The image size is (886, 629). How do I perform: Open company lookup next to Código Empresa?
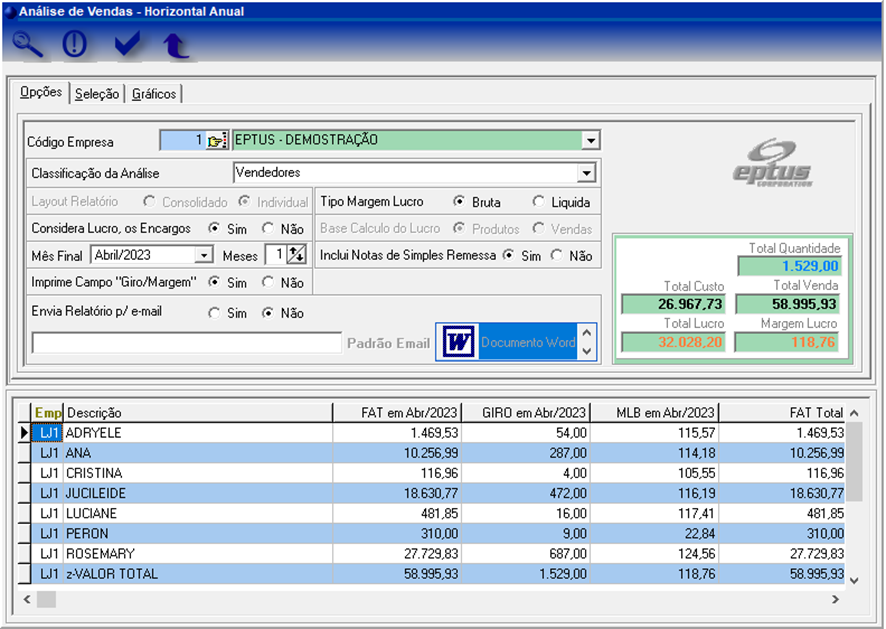click(x=217, y=141)
